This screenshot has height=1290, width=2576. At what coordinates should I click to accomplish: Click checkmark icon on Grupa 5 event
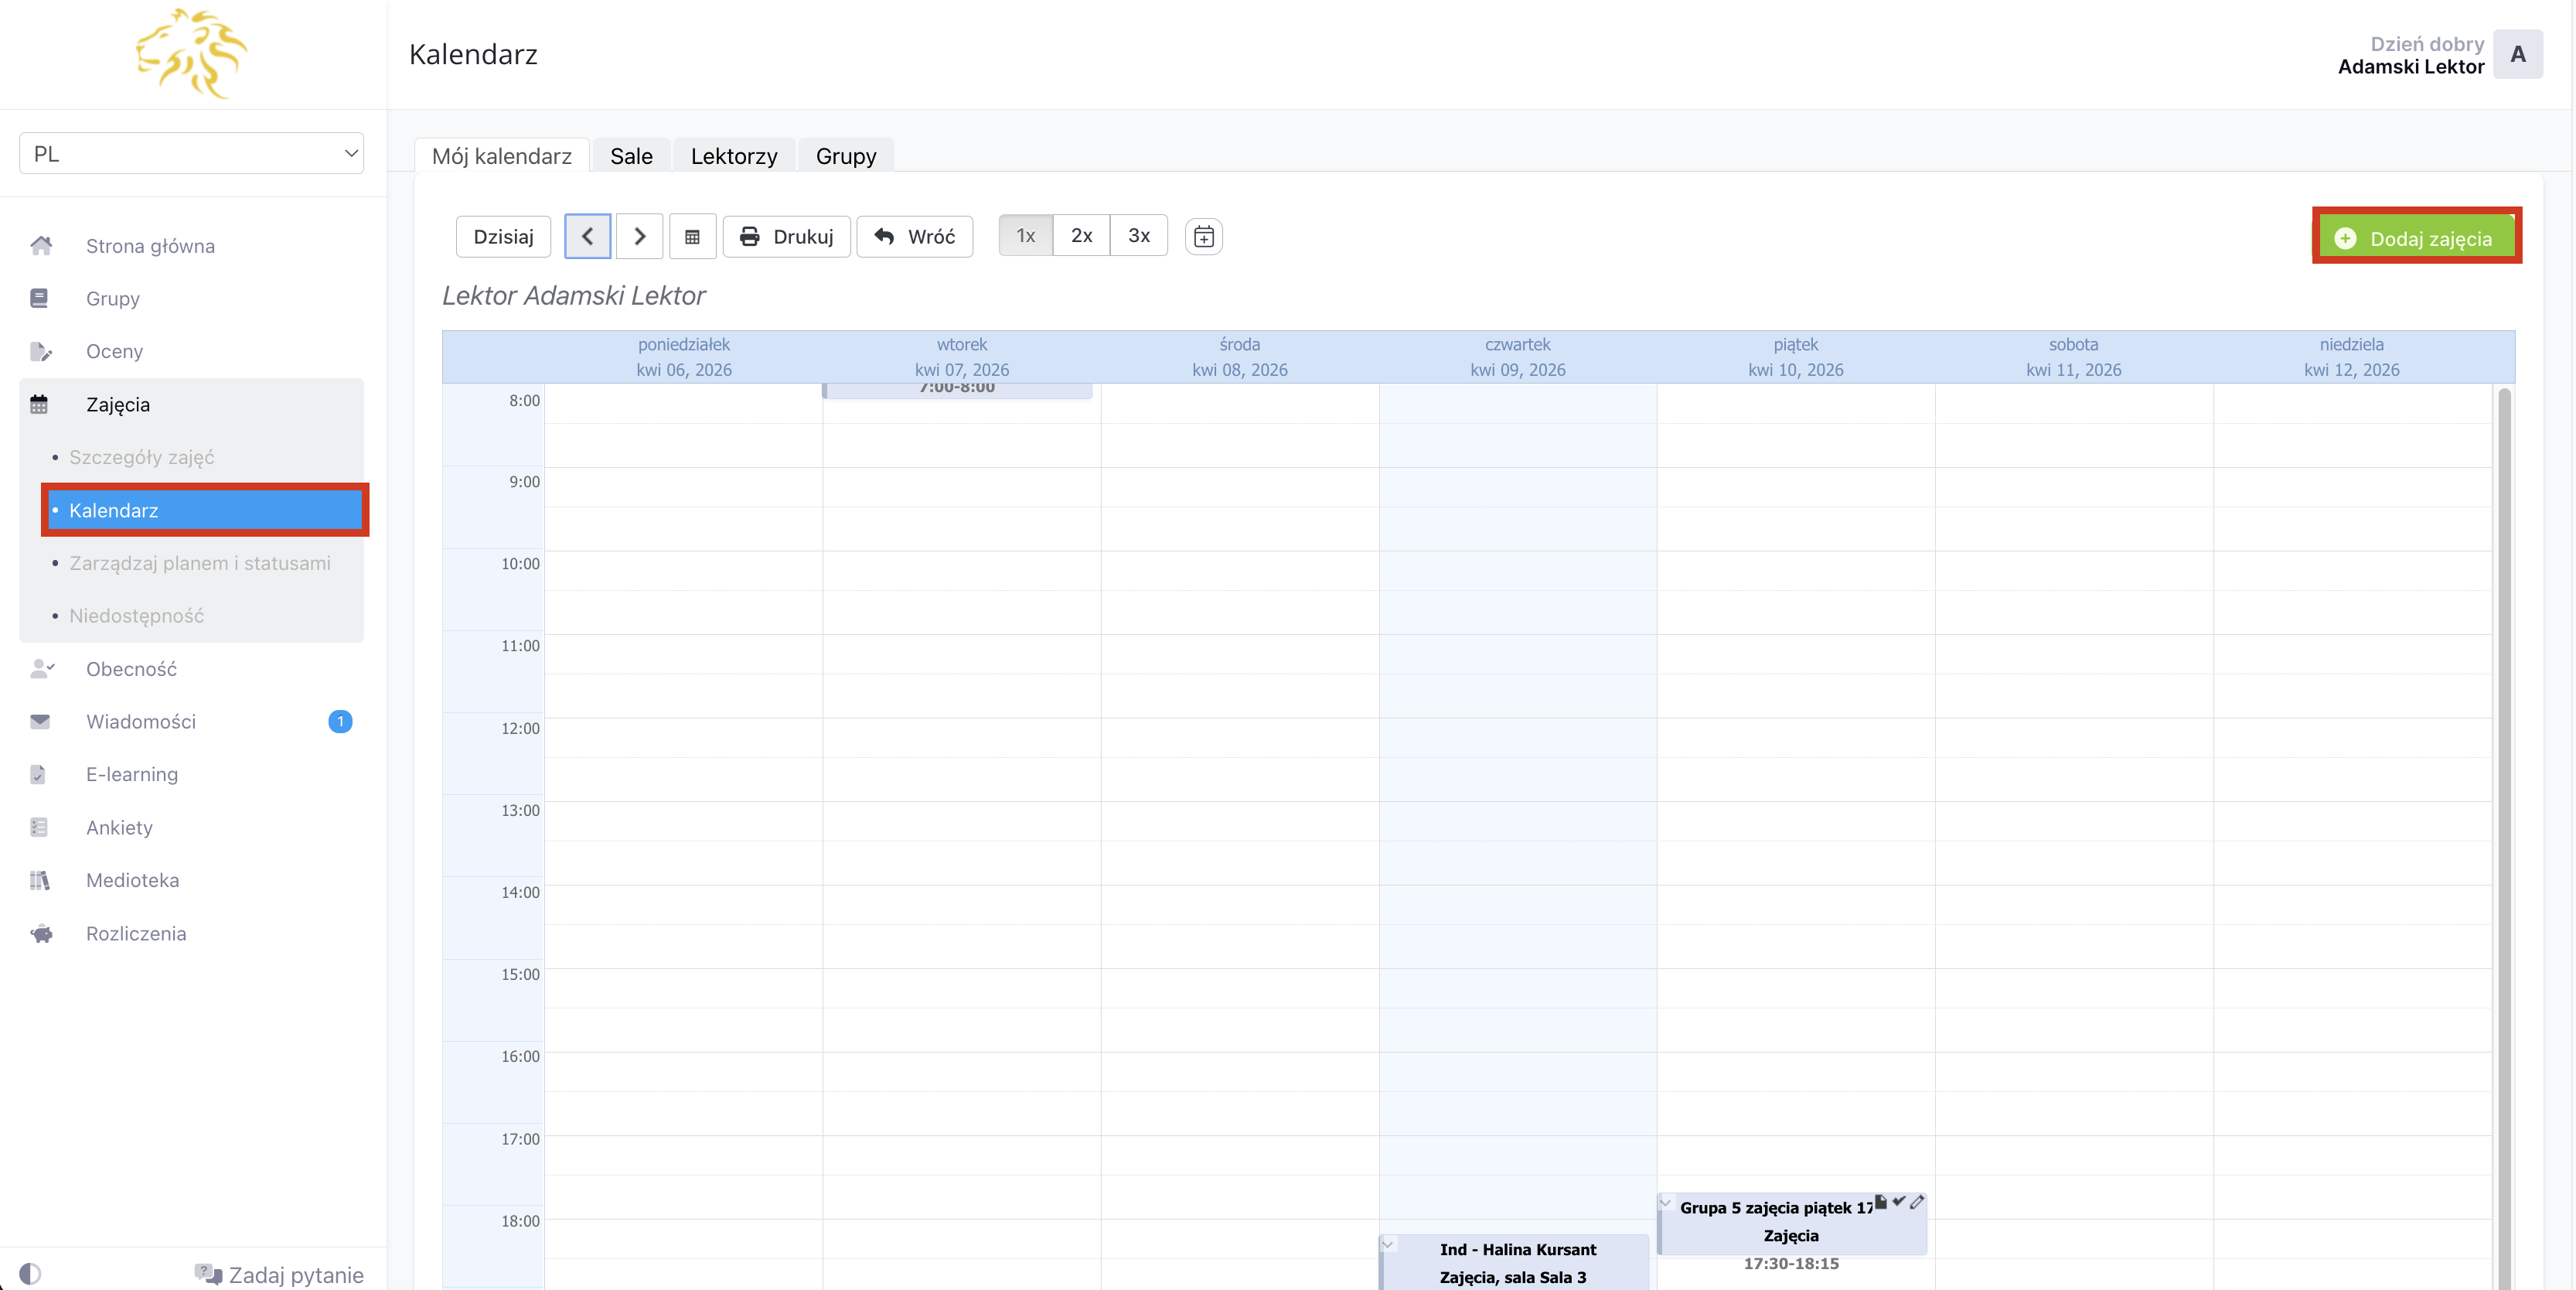(x=1898, y=1202)
